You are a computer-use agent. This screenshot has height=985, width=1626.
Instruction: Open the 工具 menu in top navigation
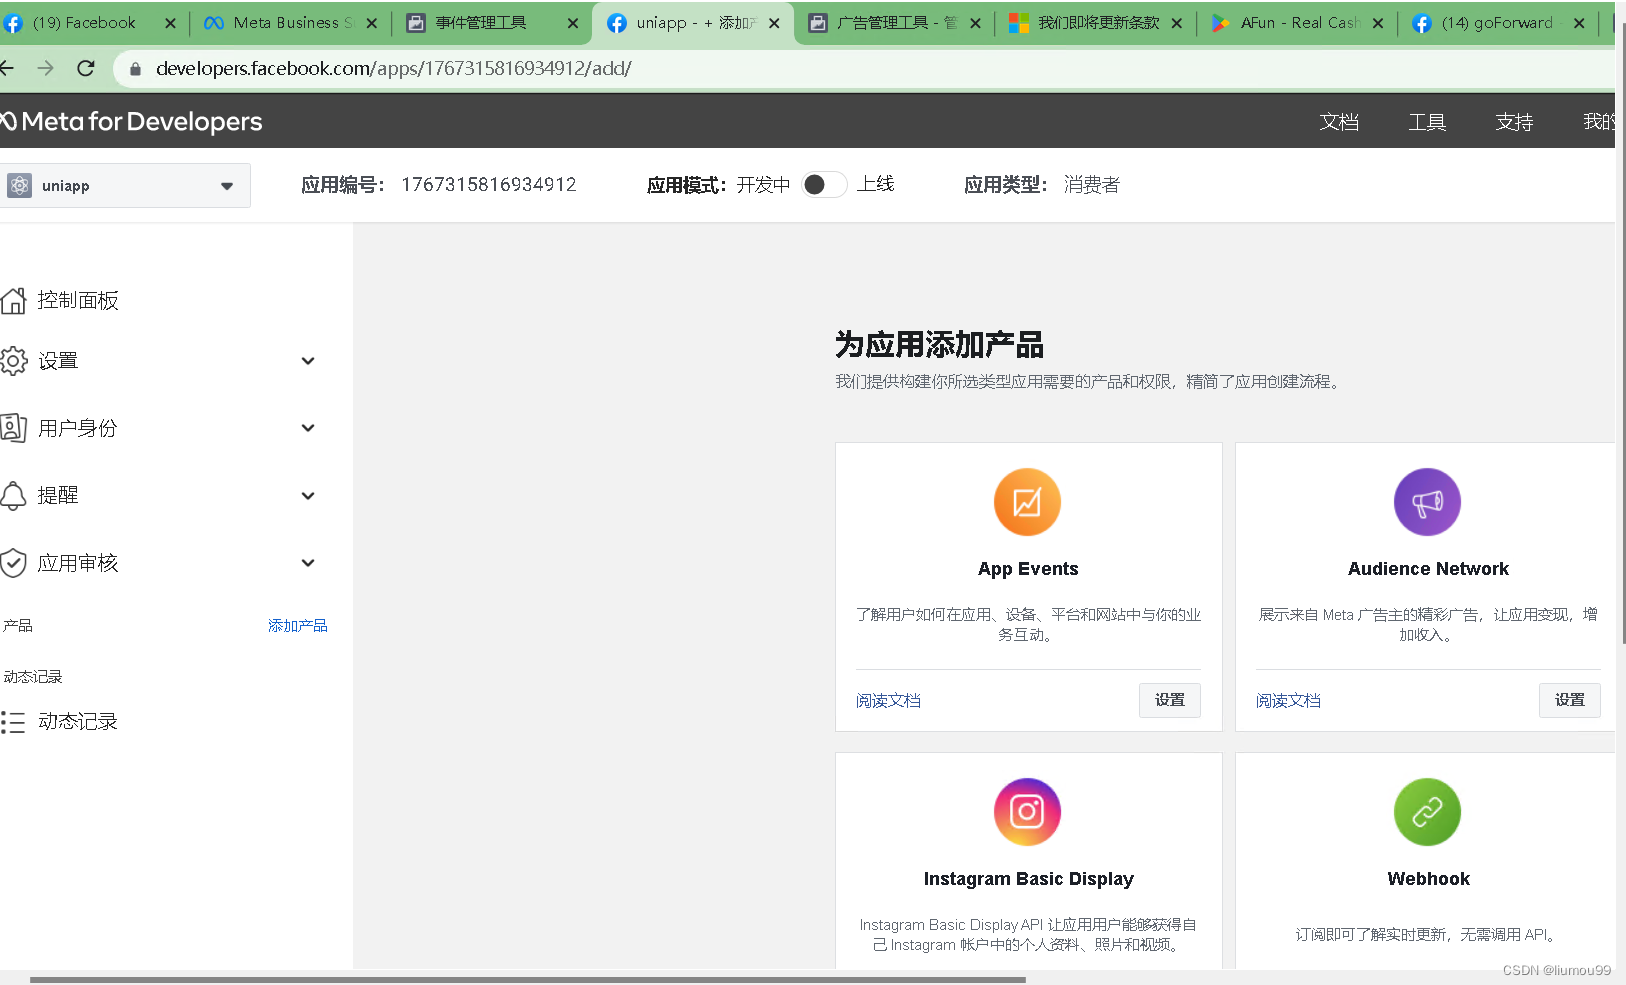[x=1427, y=121]
